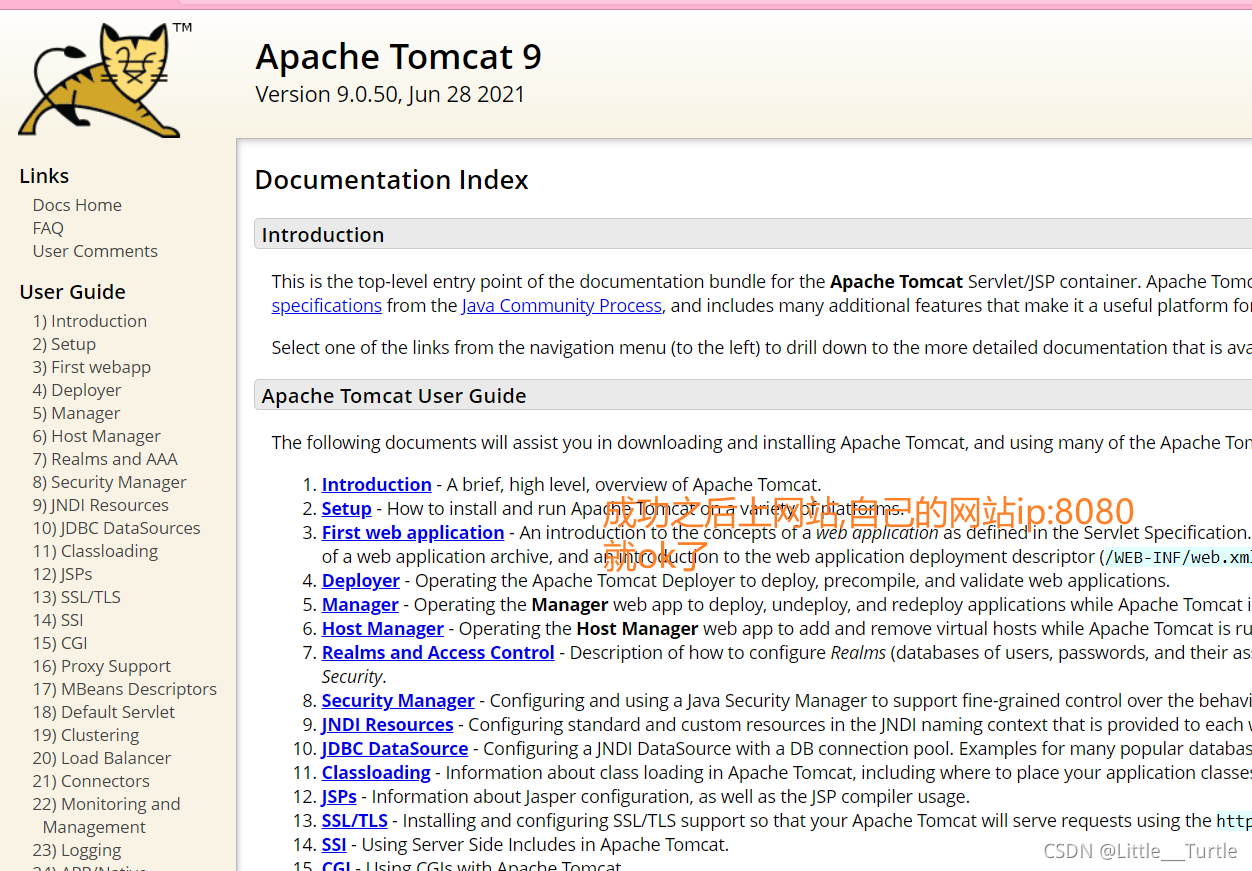Click the Apache Tomcat 9 page title
The width and height of the screenshot is (1252, 871).
click(x=398, y=57)
